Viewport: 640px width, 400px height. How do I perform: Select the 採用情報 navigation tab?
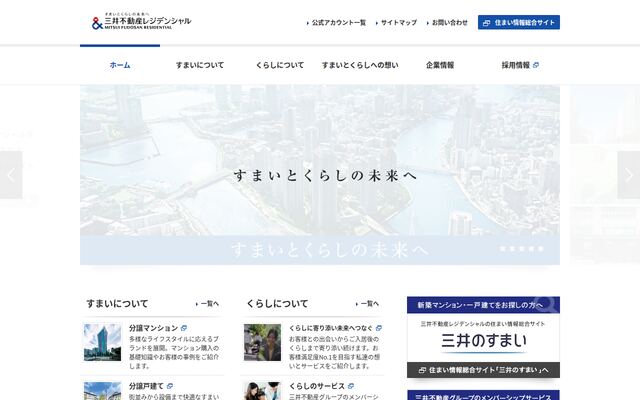point(520,65)
